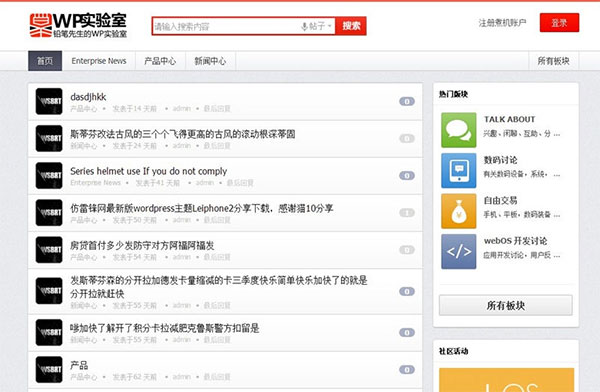Click admin author under dasdjhkk post

point(181,109)
